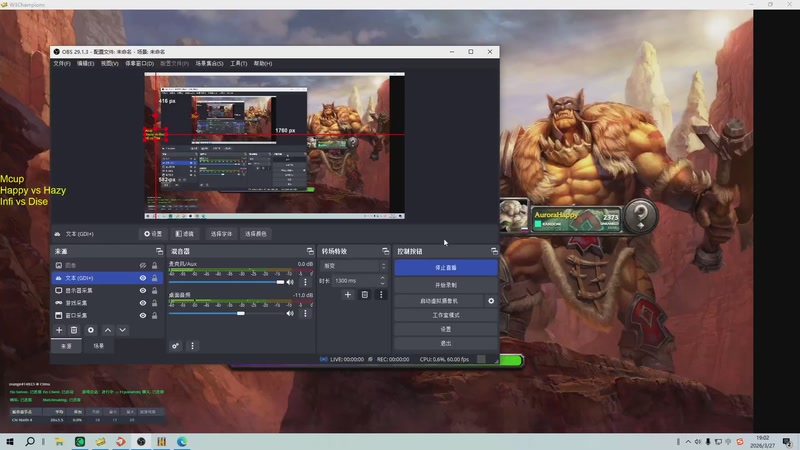
Task: Click source toolbar 设置 properties button
Action: [x=153, y=234]
